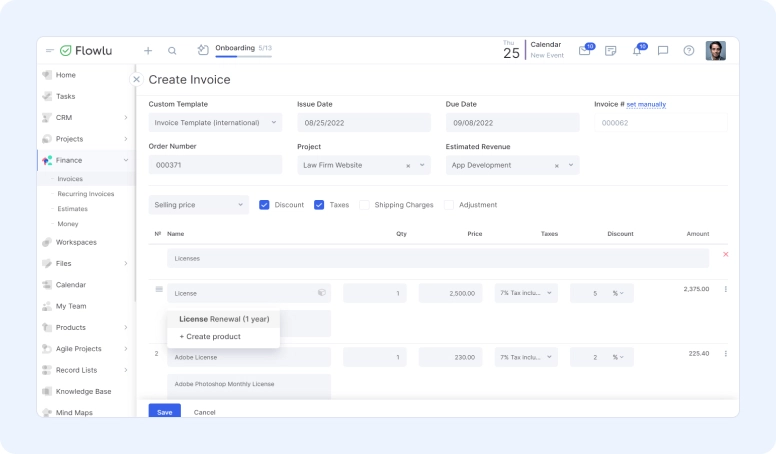This screenshot has height=454, width=776.
Task: Open the mail inbox icon
Action: click(585, 51)
